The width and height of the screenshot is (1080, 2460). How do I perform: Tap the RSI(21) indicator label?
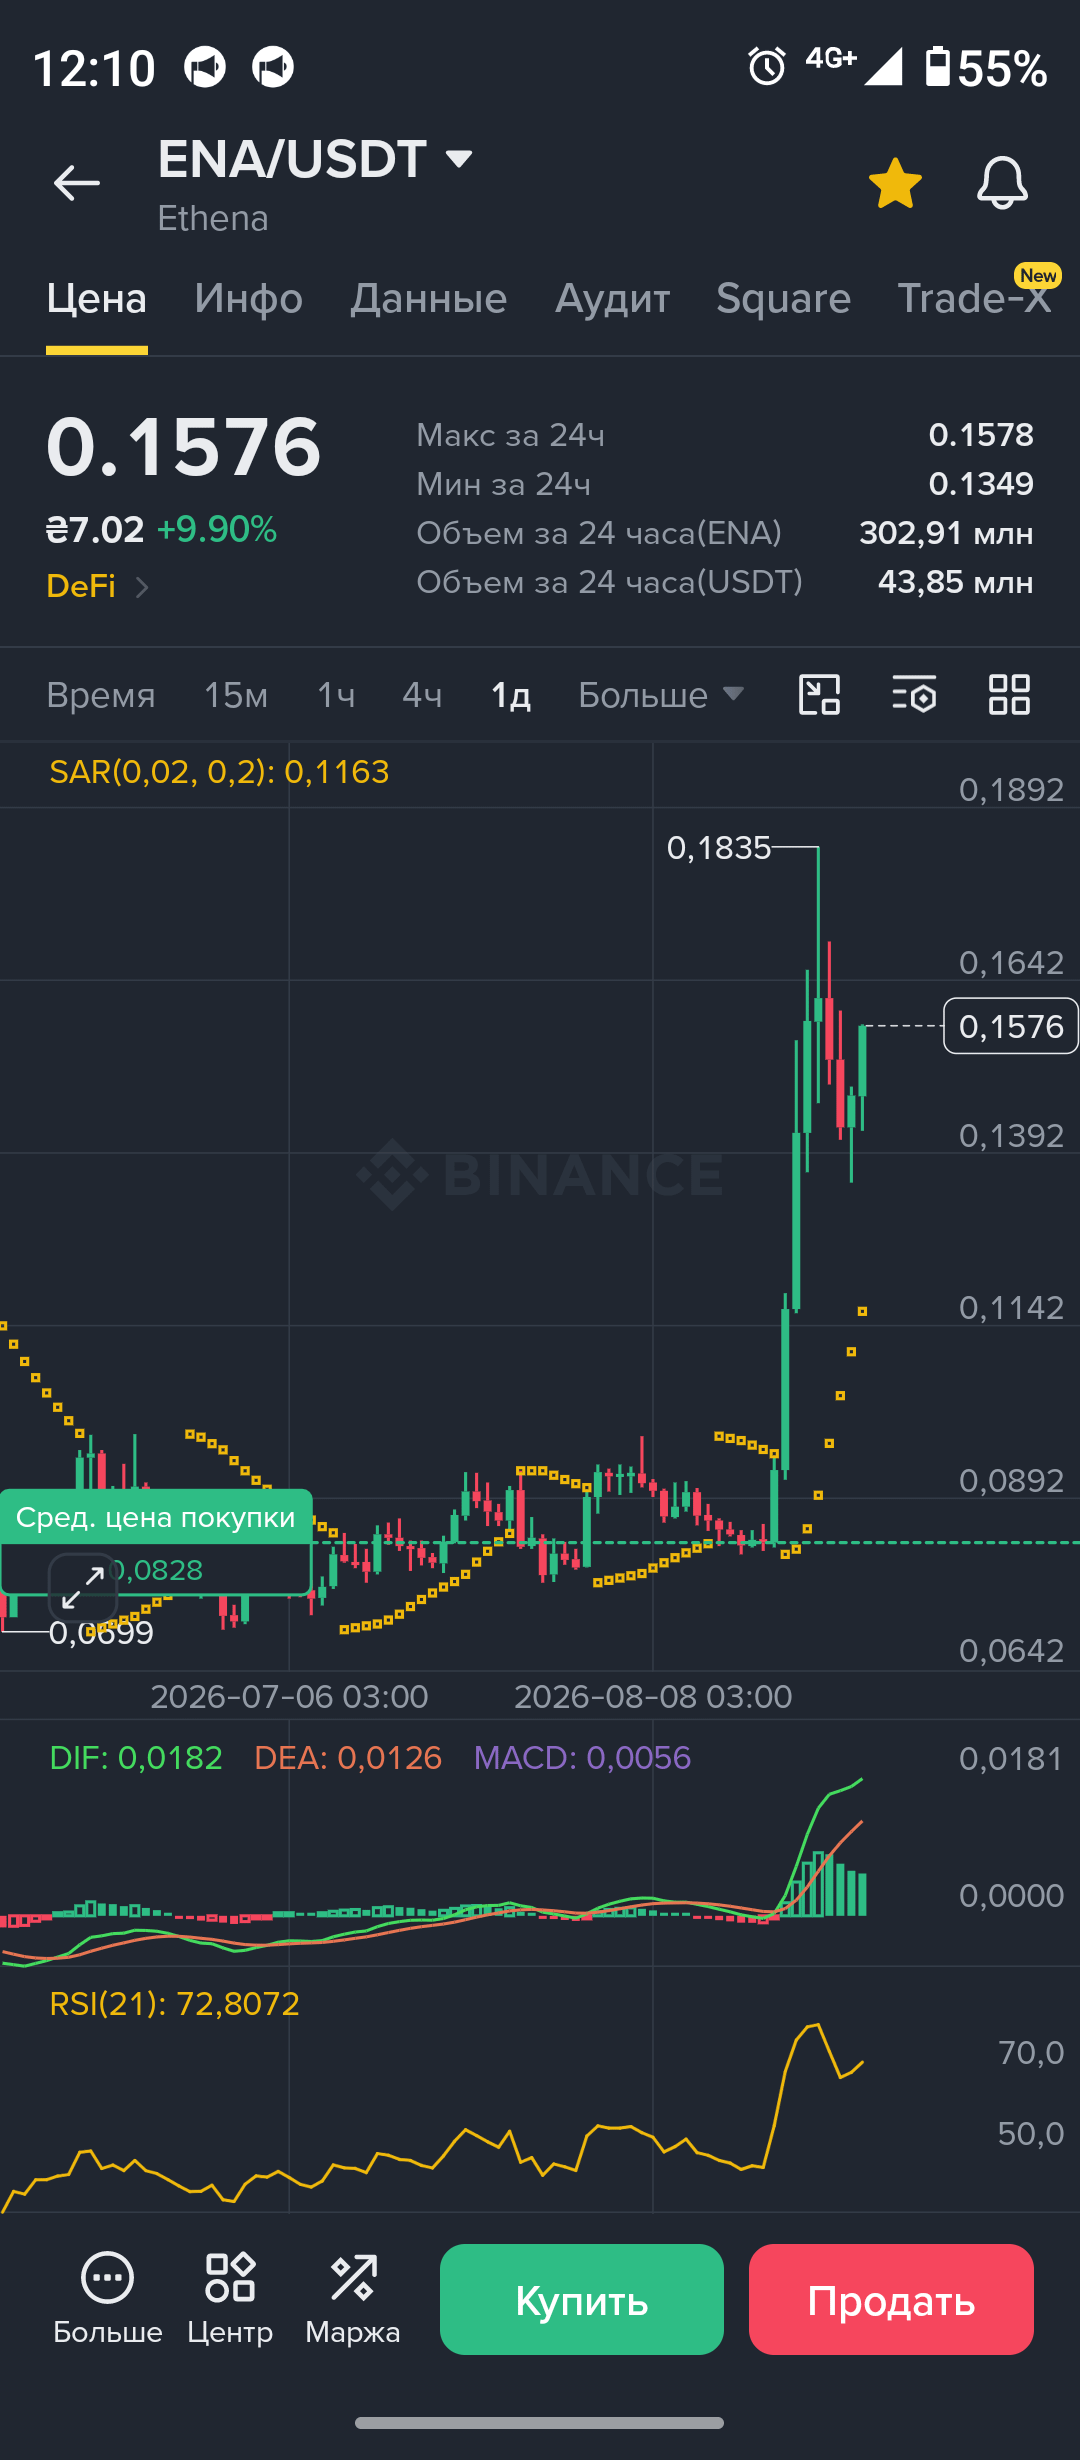tap(175, 2004)
